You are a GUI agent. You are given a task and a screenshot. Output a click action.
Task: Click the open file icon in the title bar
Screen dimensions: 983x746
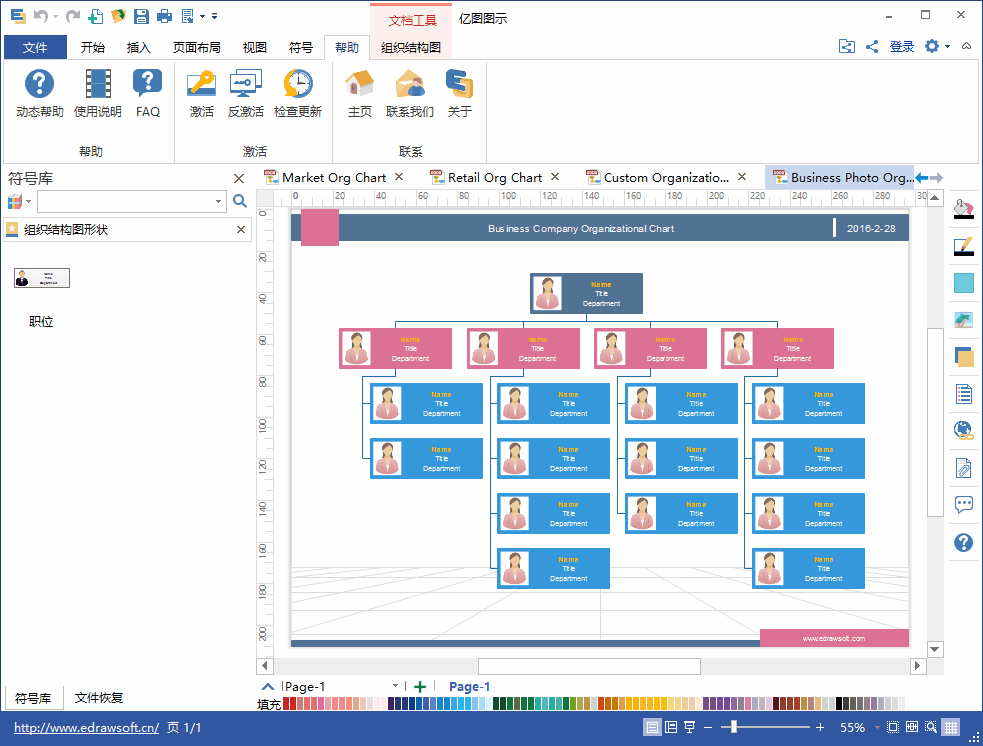[118, 16]
